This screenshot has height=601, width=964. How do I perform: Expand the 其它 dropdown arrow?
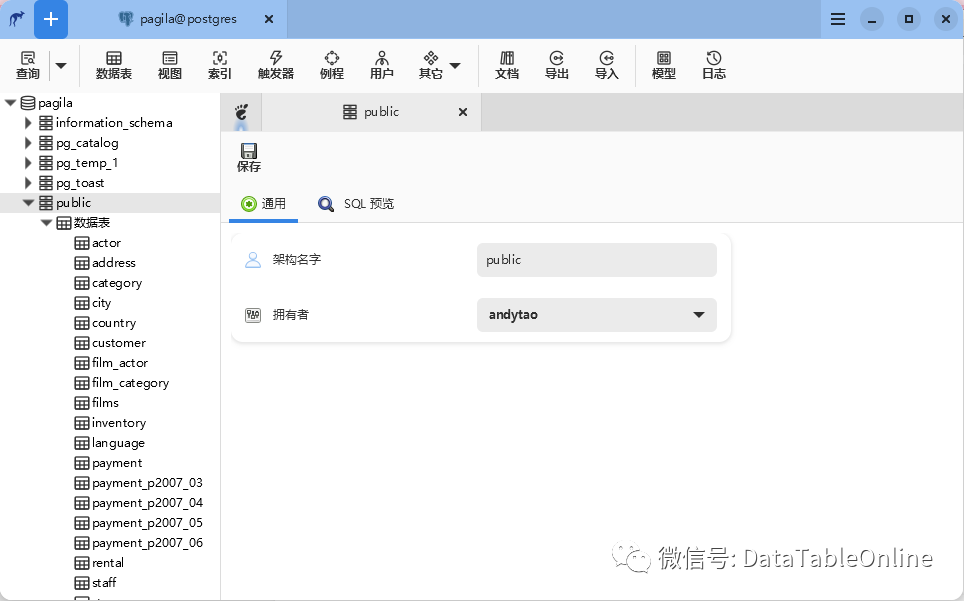point(455,65)
